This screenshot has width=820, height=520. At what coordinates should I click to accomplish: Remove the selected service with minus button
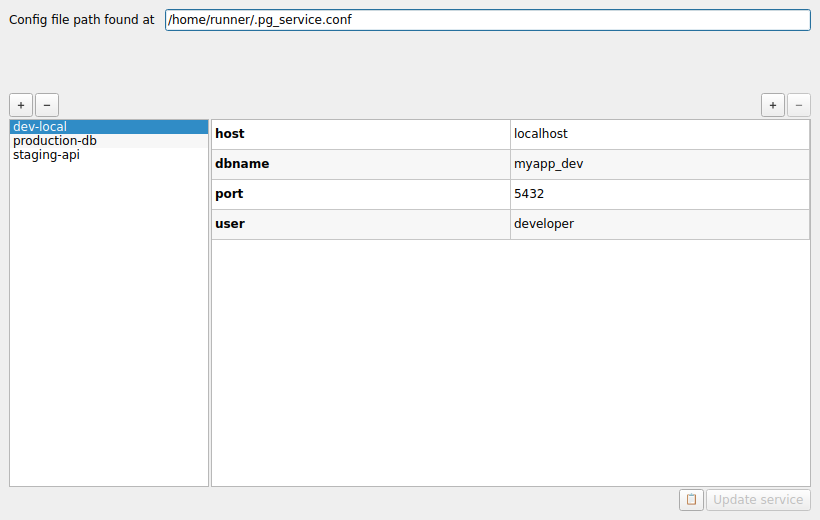point(47,105)
